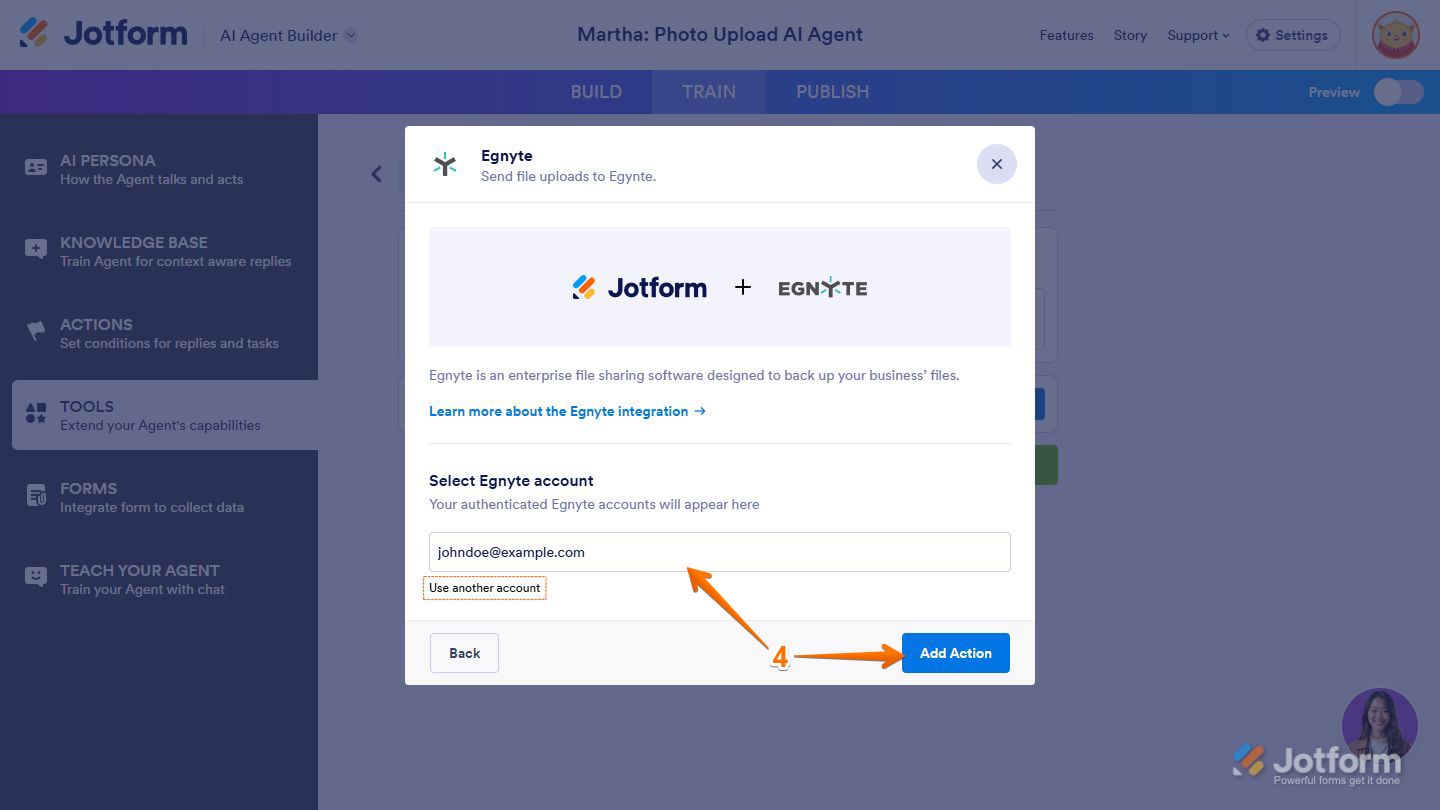Switch to the BUILD tab

coord(596,92)
